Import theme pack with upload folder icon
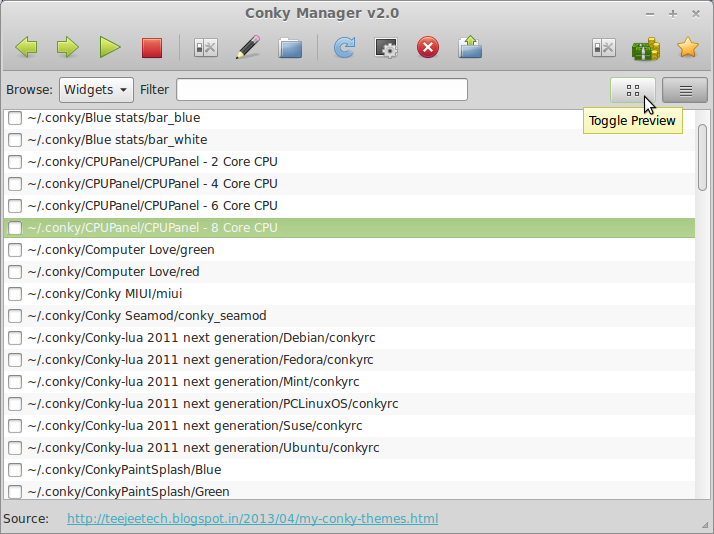The width and height of the screenshot is (714, 534). click(470, 47)
